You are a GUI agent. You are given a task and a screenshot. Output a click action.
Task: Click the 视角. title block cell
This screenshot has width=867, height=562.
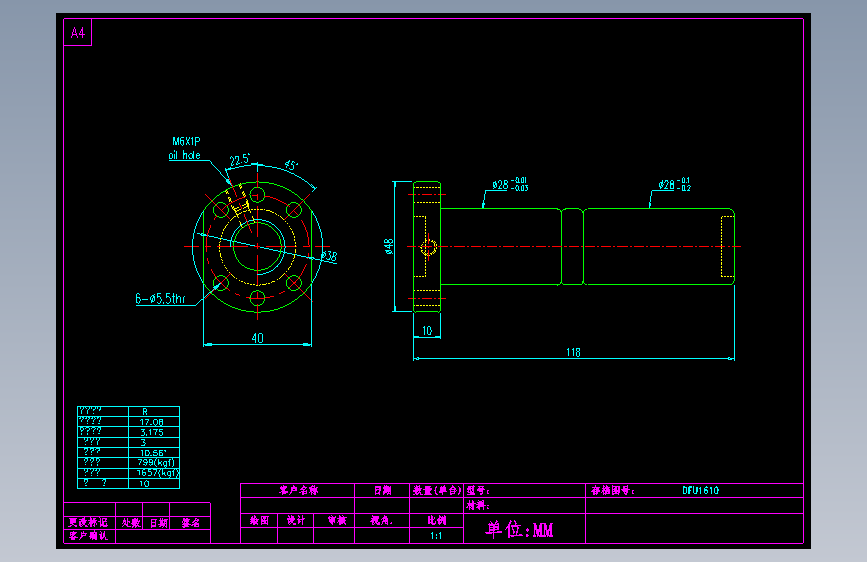point(382,521)
